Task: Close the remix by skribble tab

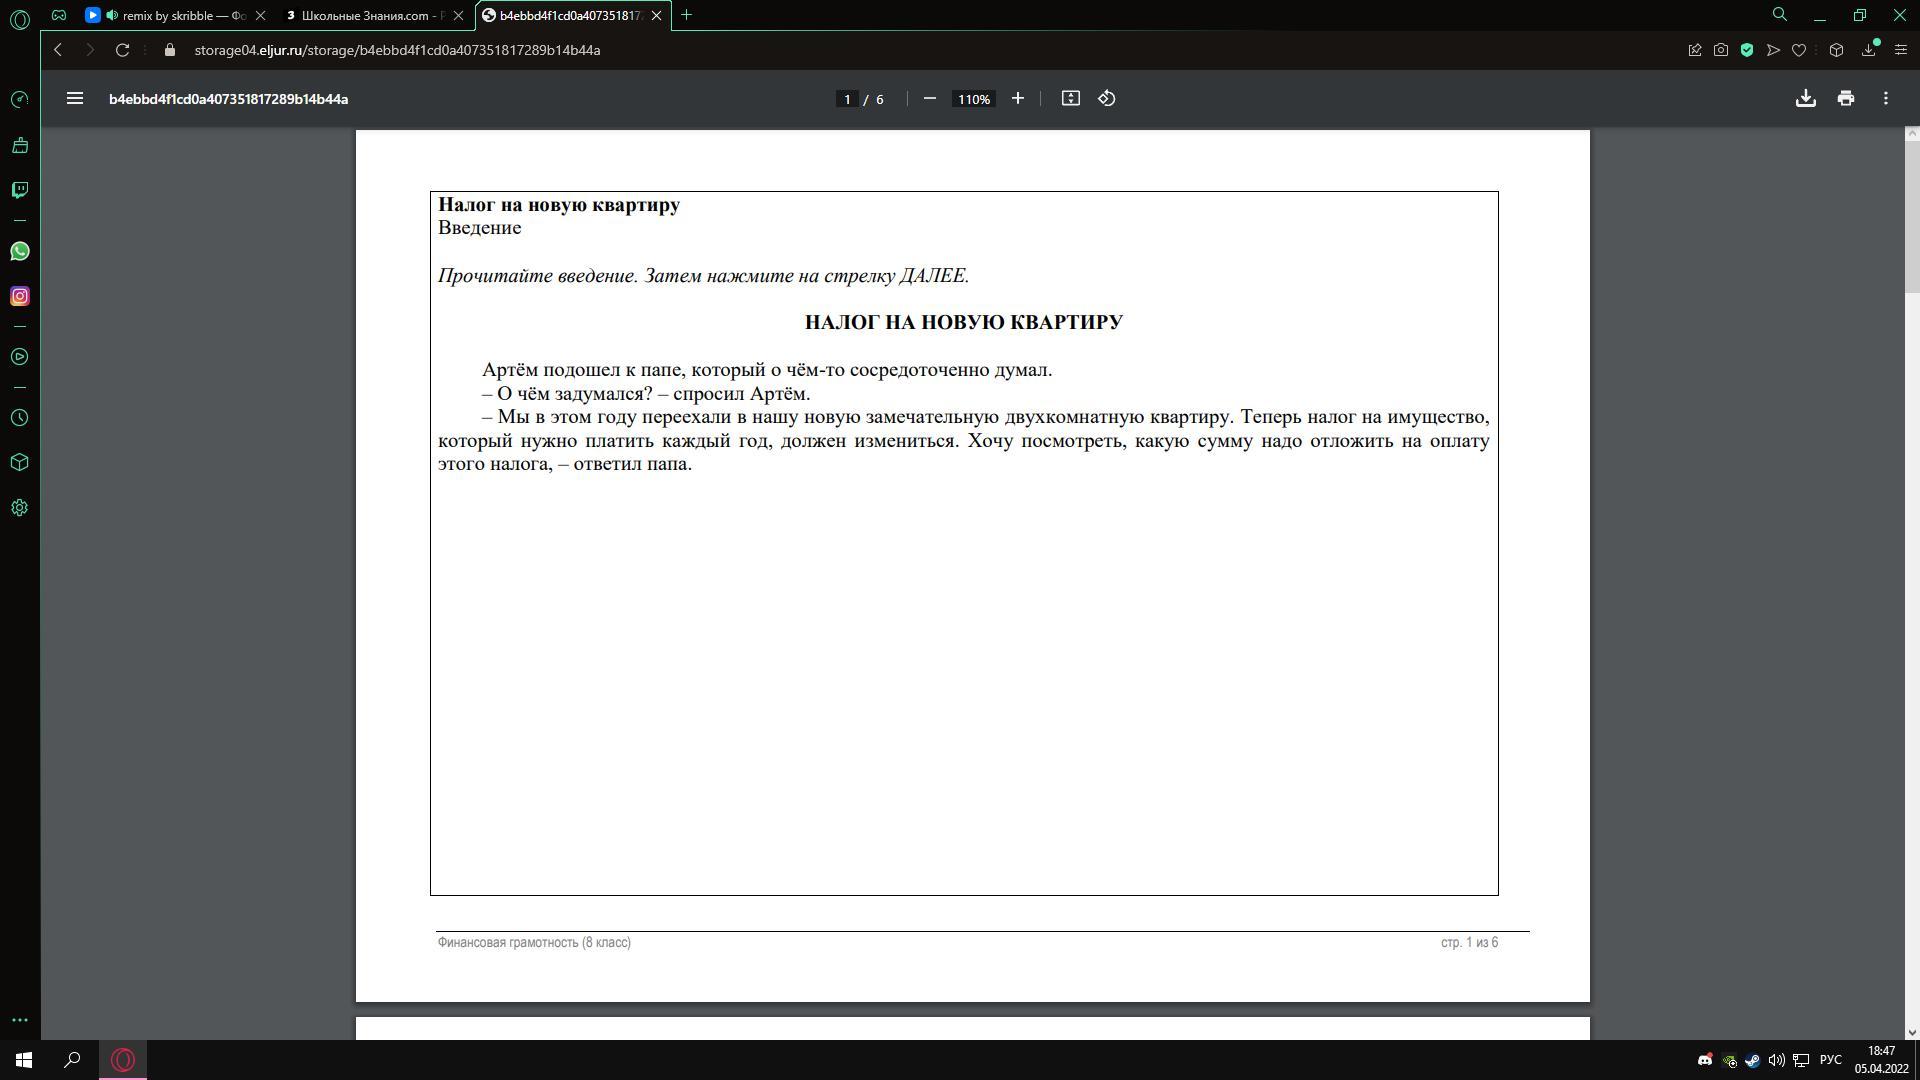Action: [x=261, y=16]
